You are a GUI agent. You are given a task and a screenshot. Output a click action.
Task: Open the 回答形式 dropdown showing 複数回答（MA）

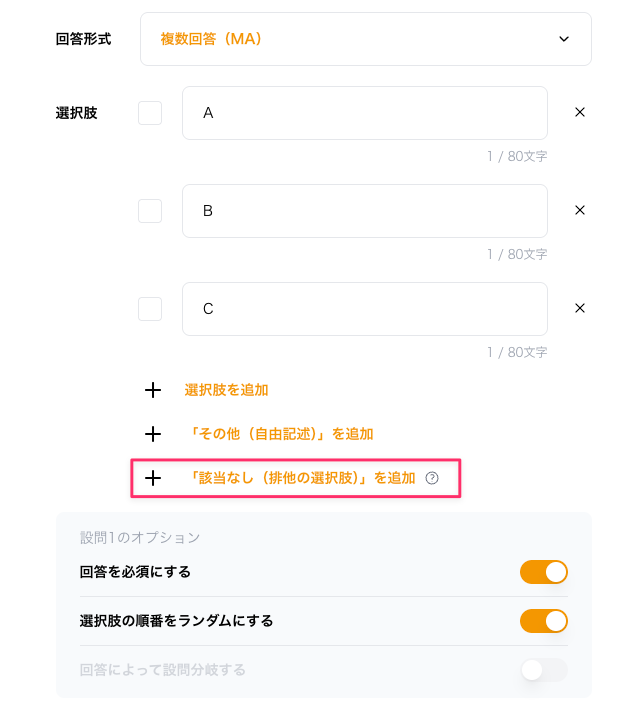365,39
